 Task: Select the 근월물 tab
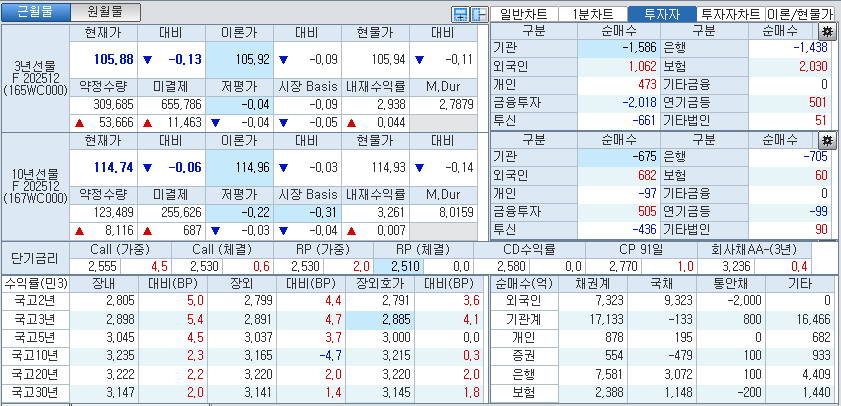pyautogui.click(x=36, y=12)
